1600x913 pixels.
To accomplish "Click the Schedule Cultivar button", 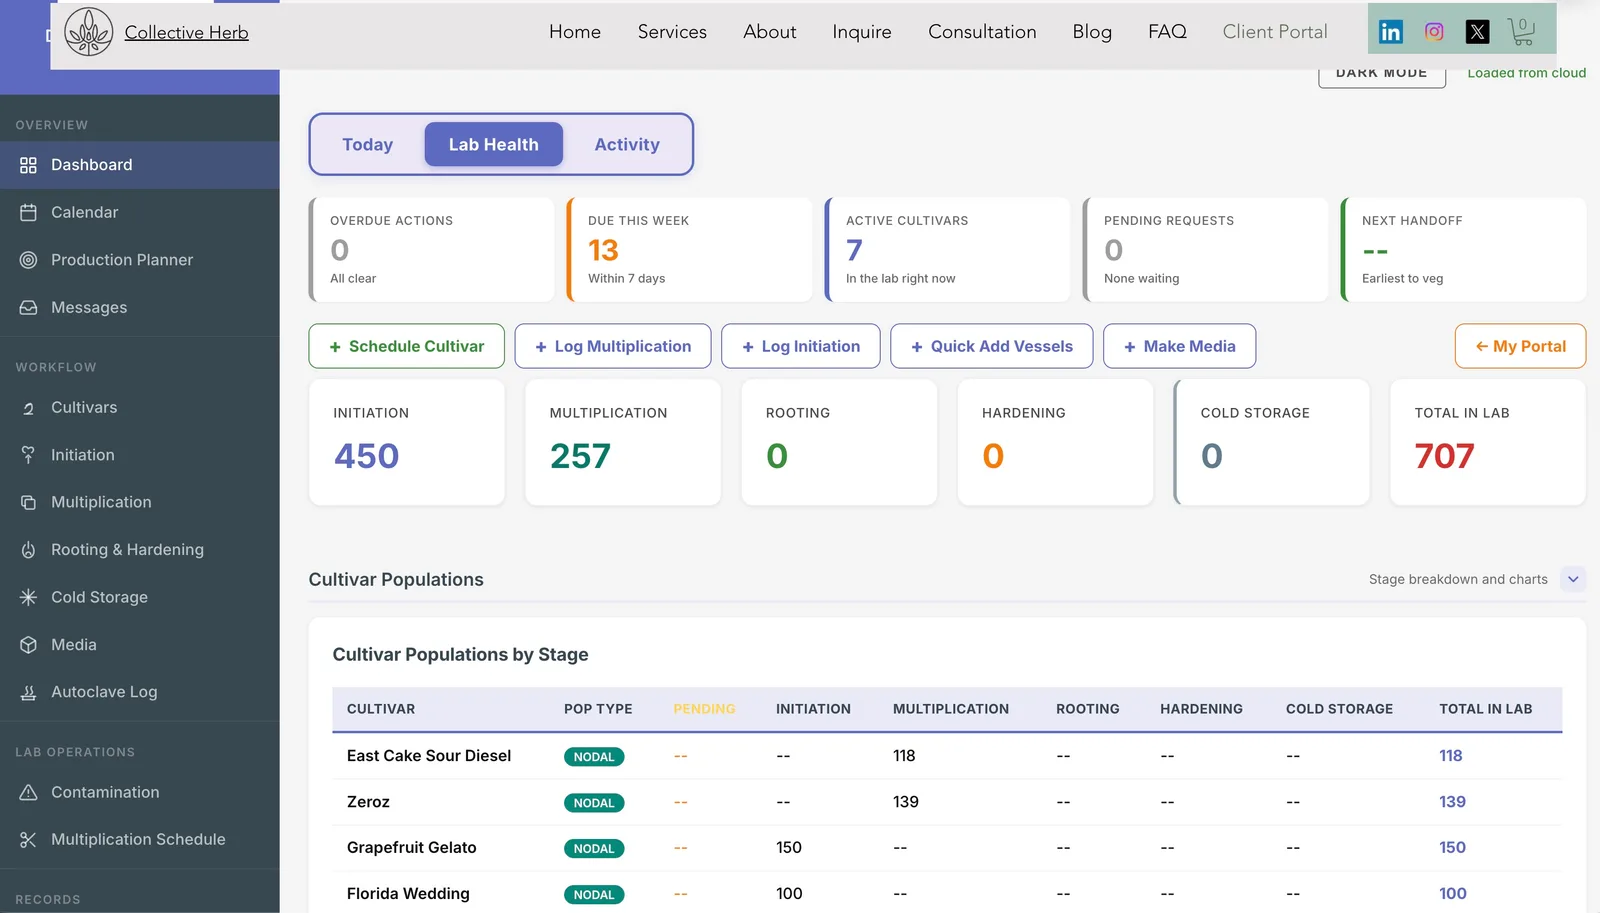I will (x=406, y=346).
